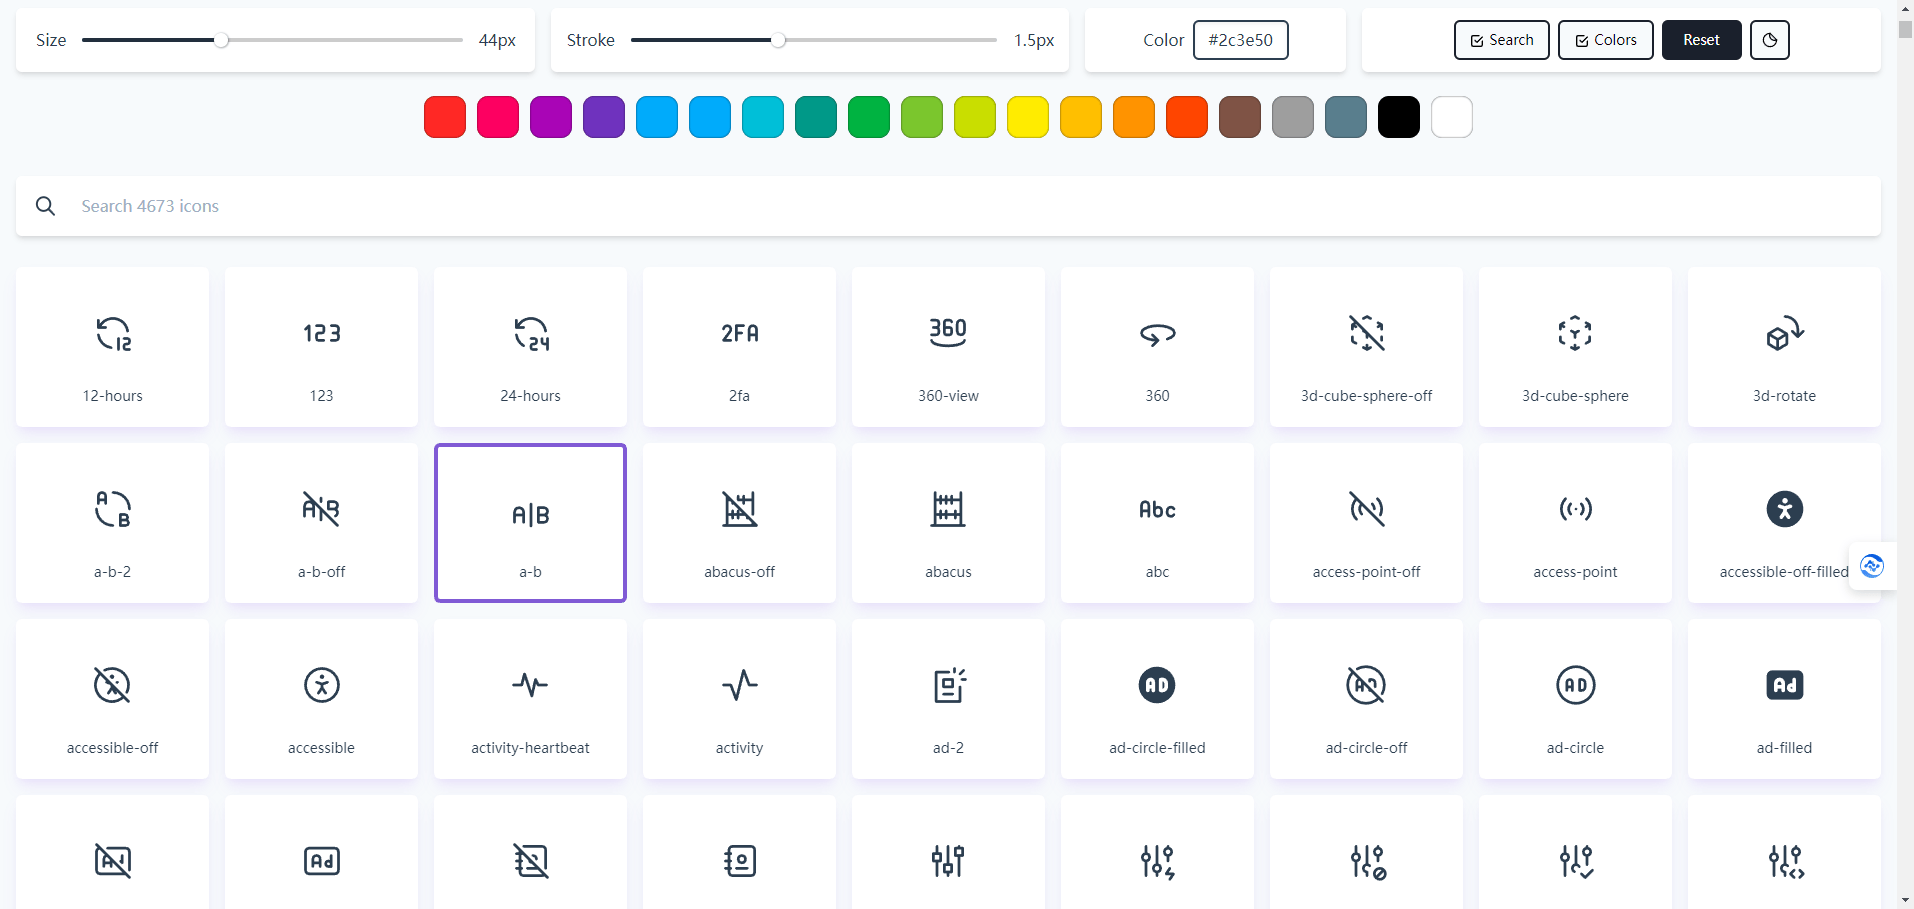This screenshot has width=1914, height=909.
Task: Select the activity-heartbeat icon
Action: (x=530, y=699)
